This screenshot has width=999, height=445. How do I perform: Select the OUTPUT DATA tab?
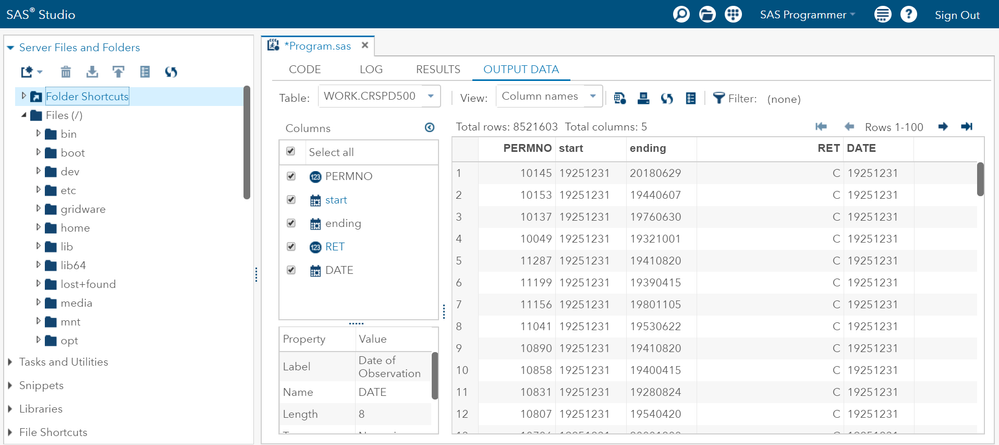click(x=521, y=69)
